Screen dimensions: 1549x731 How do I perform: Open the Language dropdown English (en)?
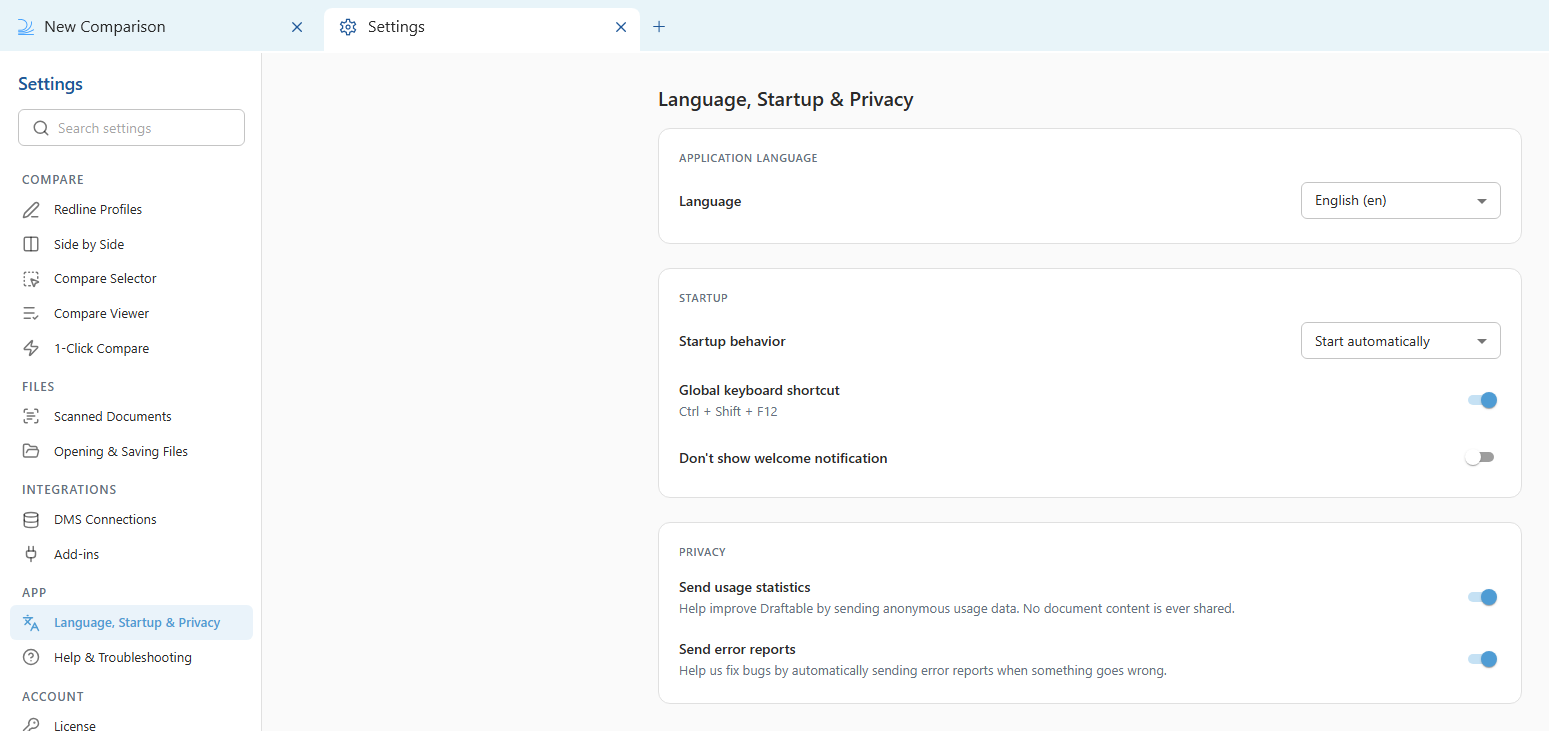click(x=1400, y=200)
